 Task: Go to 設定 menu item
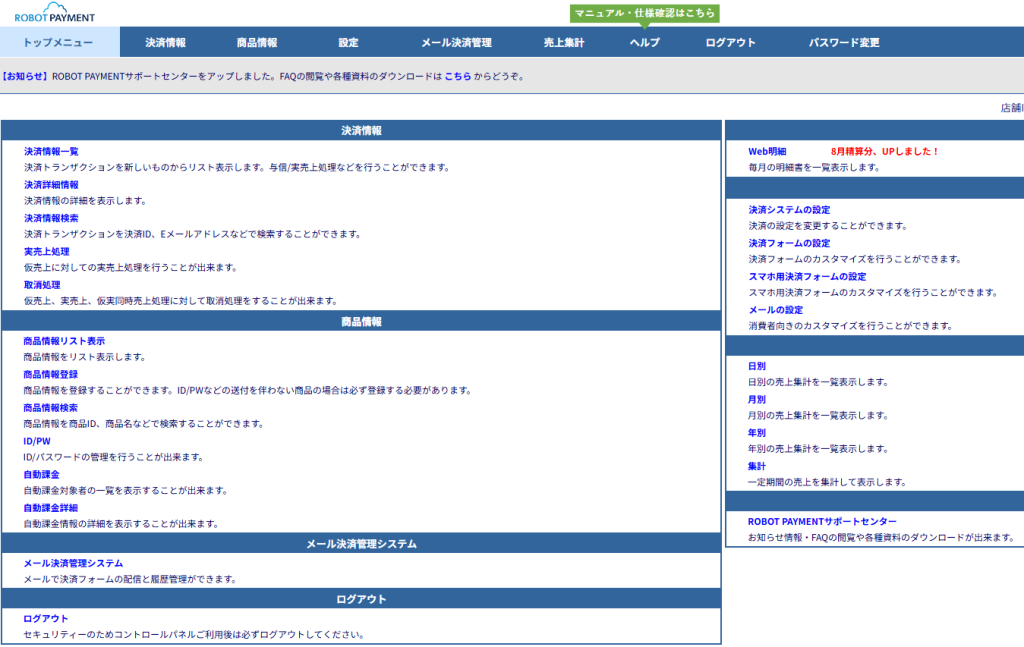(x=348, y=43)
